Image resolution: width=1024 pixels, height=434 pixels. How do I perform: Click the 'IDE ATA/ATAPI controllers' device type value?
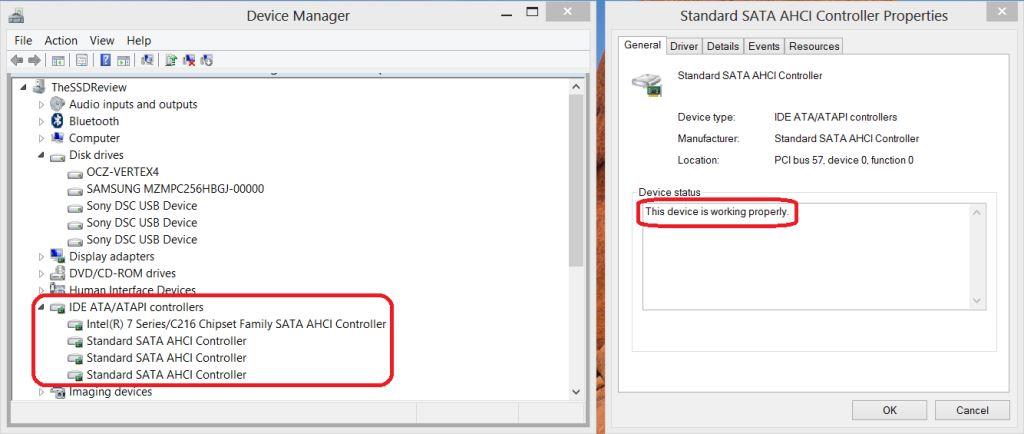tap(835, 117)
